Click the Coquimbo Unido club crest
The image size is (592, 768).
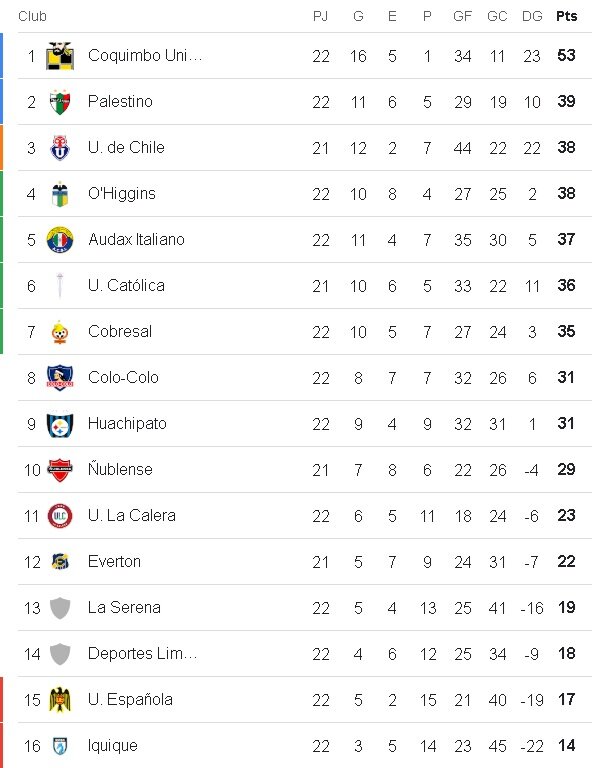tap(60, 56)
